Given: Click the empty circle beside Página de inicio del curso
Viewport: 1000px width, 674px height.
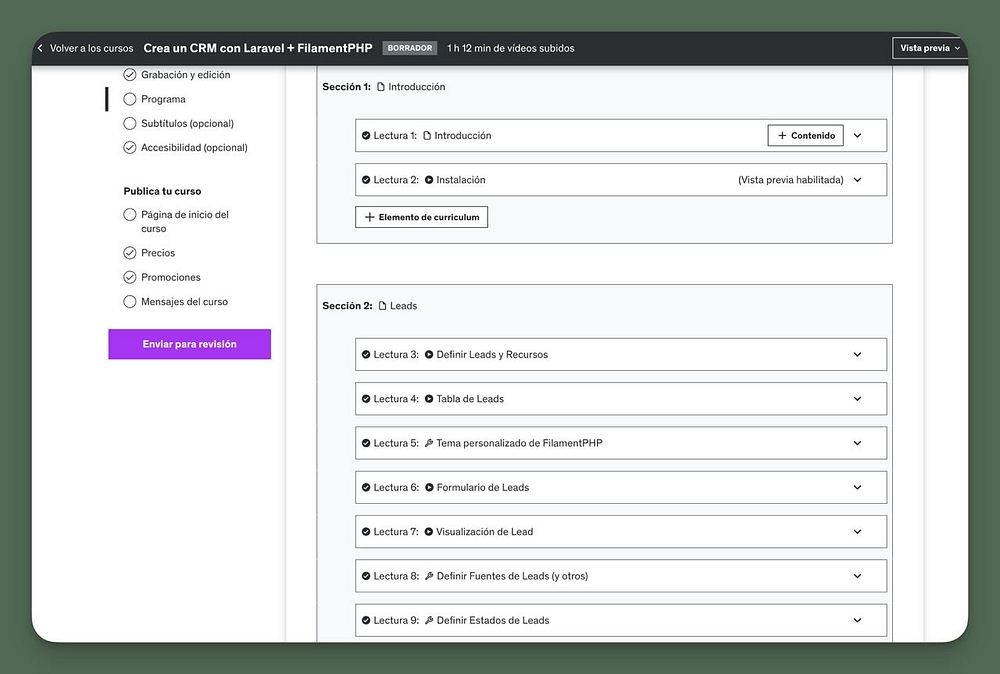Looking at the screenshot, I should [129, 214].
